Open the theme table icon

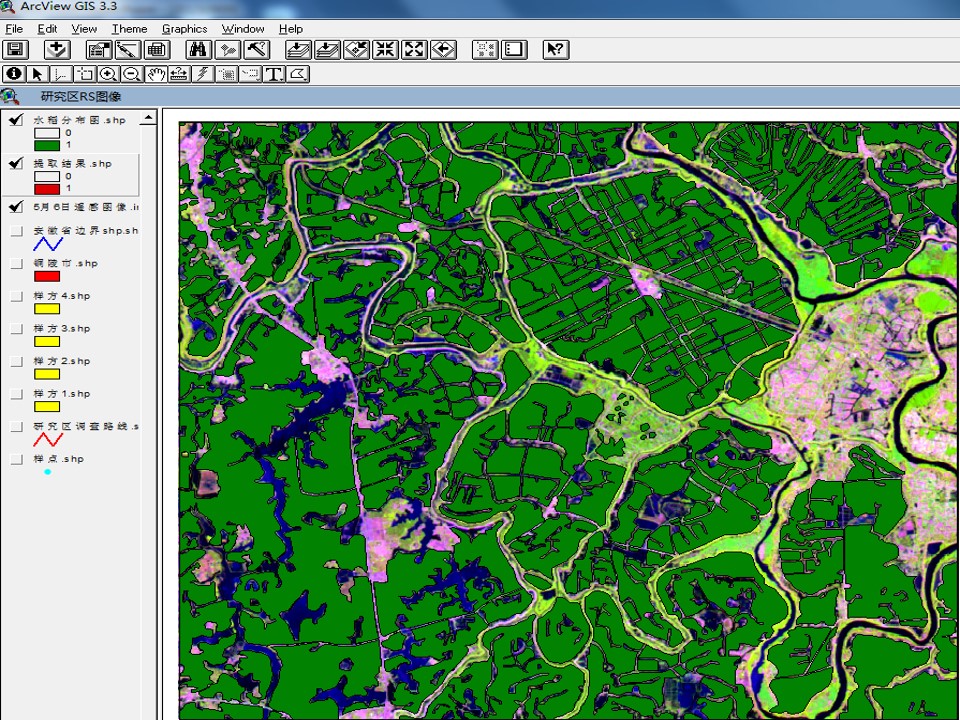tap(157, 50)
